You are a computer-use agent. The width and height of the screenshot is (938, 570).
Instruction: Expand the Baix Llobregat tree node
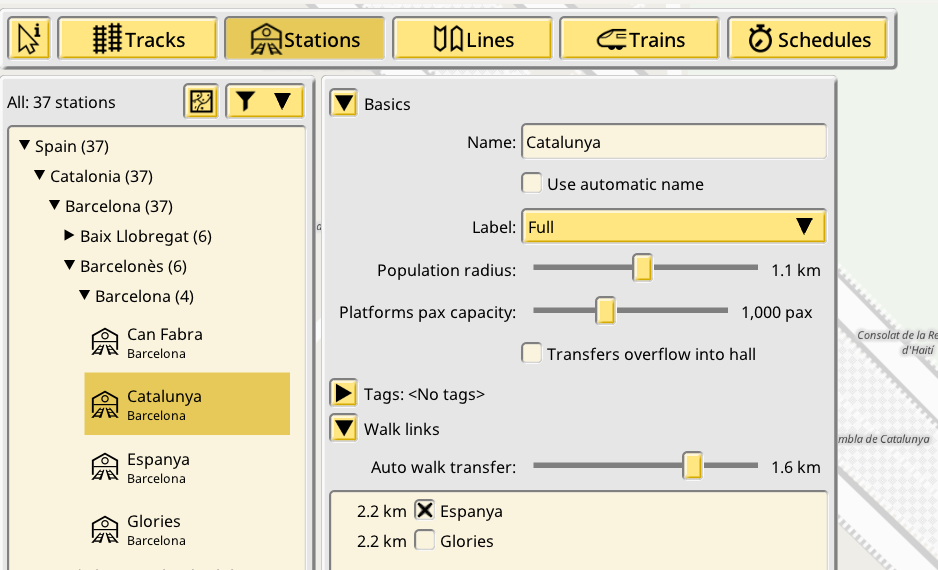click(x=69, y=236)
